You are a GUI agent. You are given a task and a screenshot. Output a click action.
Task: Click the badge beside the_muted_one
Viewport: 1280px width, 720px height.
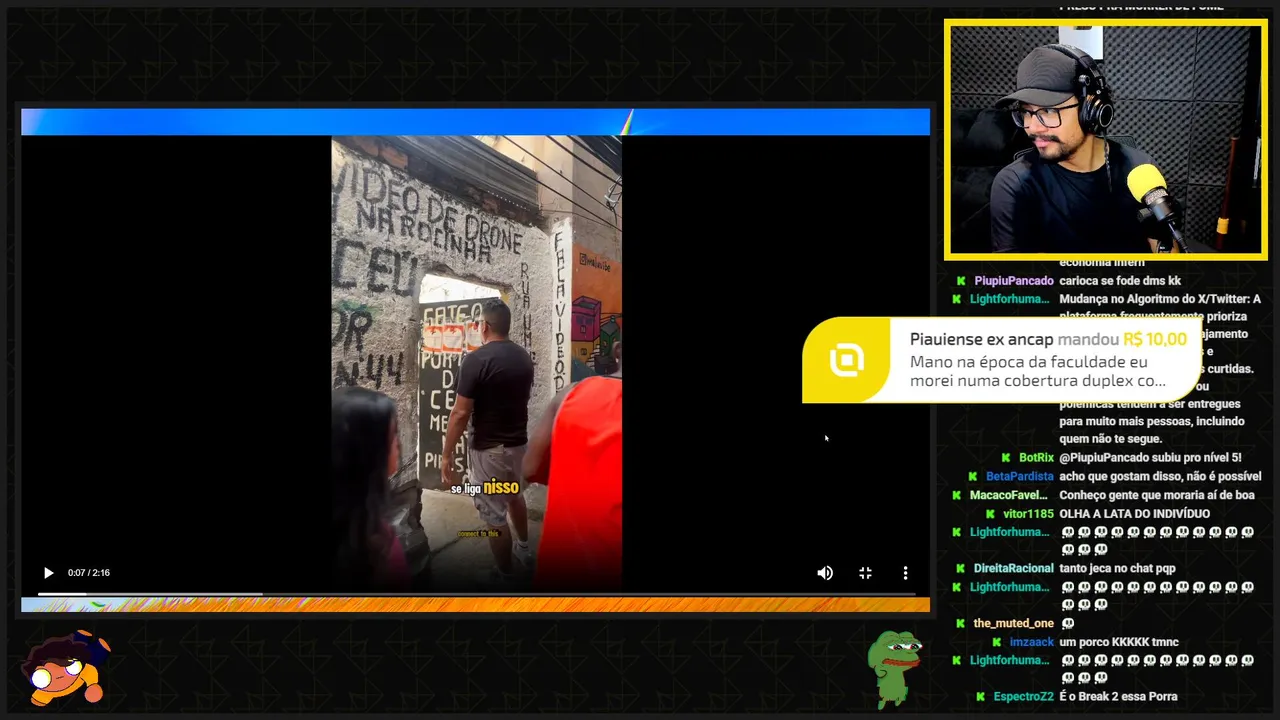(x=960, y=624)
